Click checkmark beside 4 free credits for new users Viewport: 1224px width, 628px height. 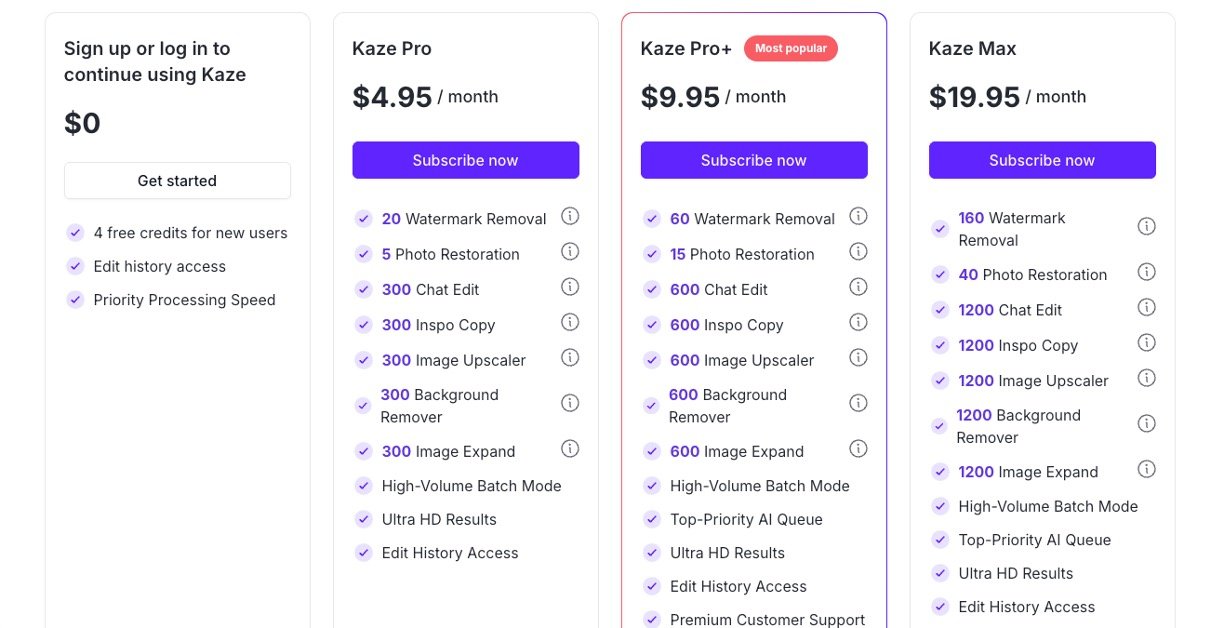click(x=75, y=233)
